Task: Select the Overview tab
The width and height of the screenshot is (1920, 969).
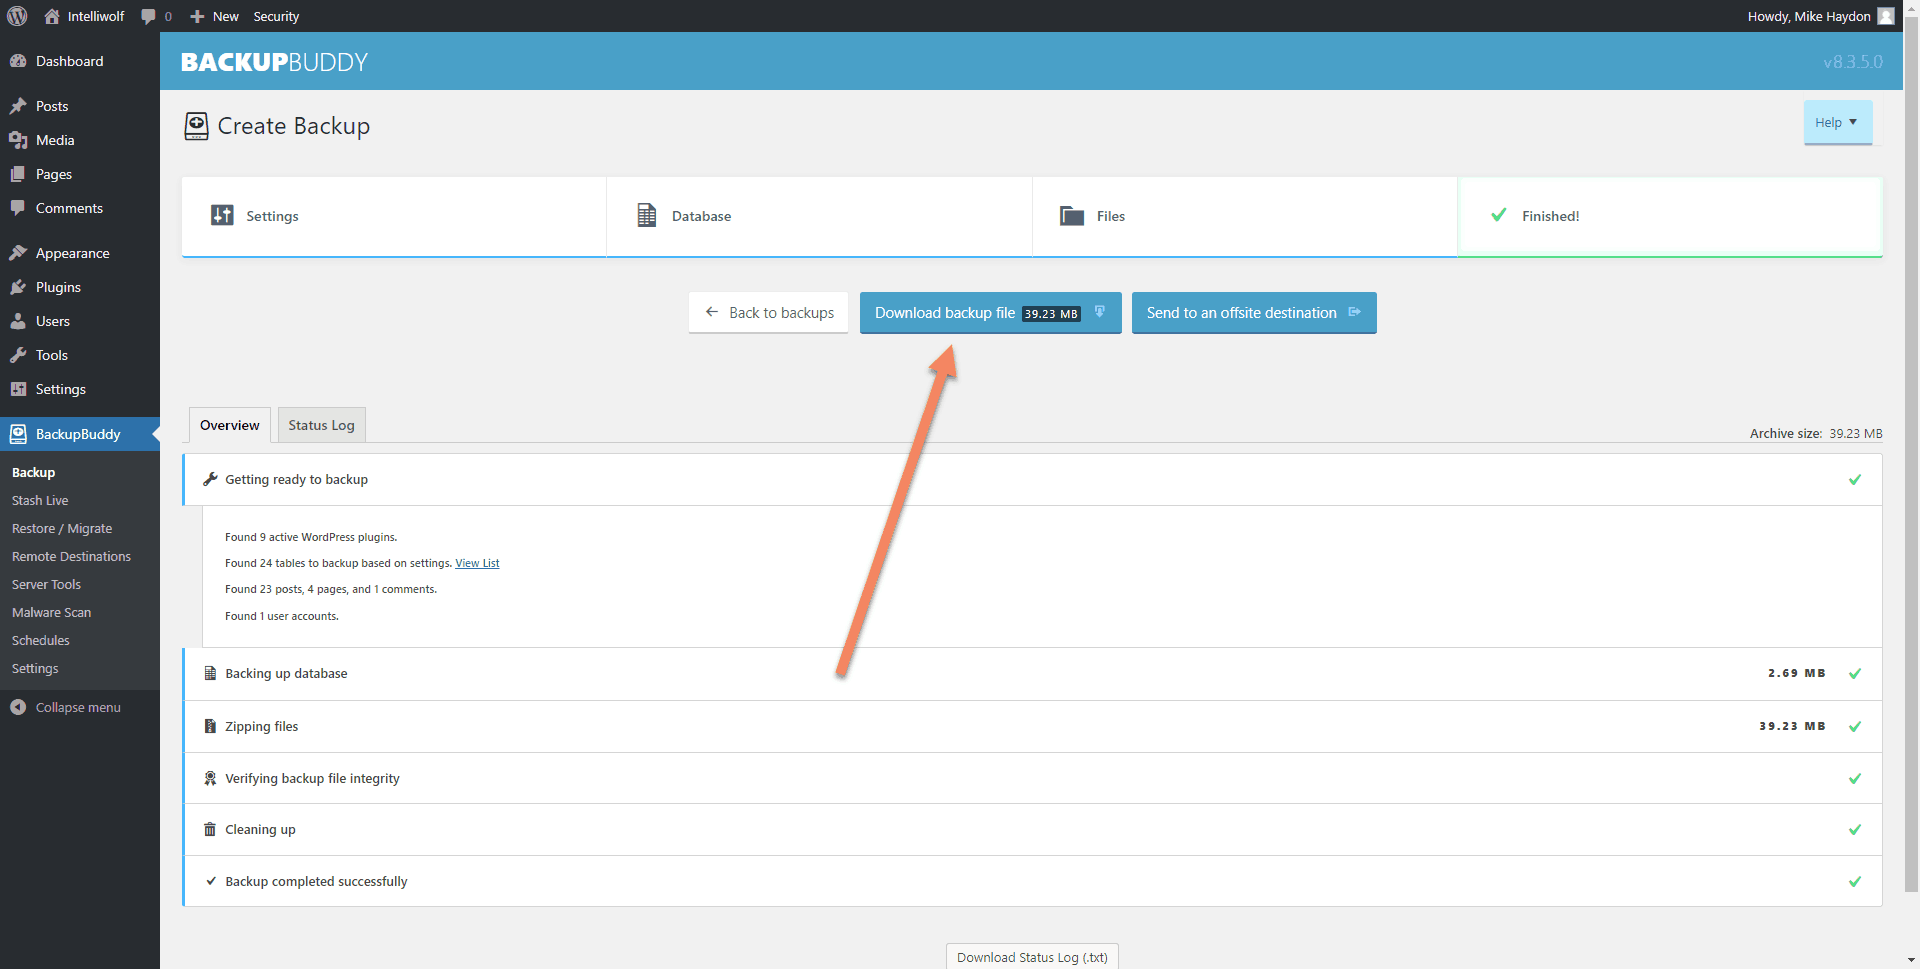Action: [x=228, y=424]
